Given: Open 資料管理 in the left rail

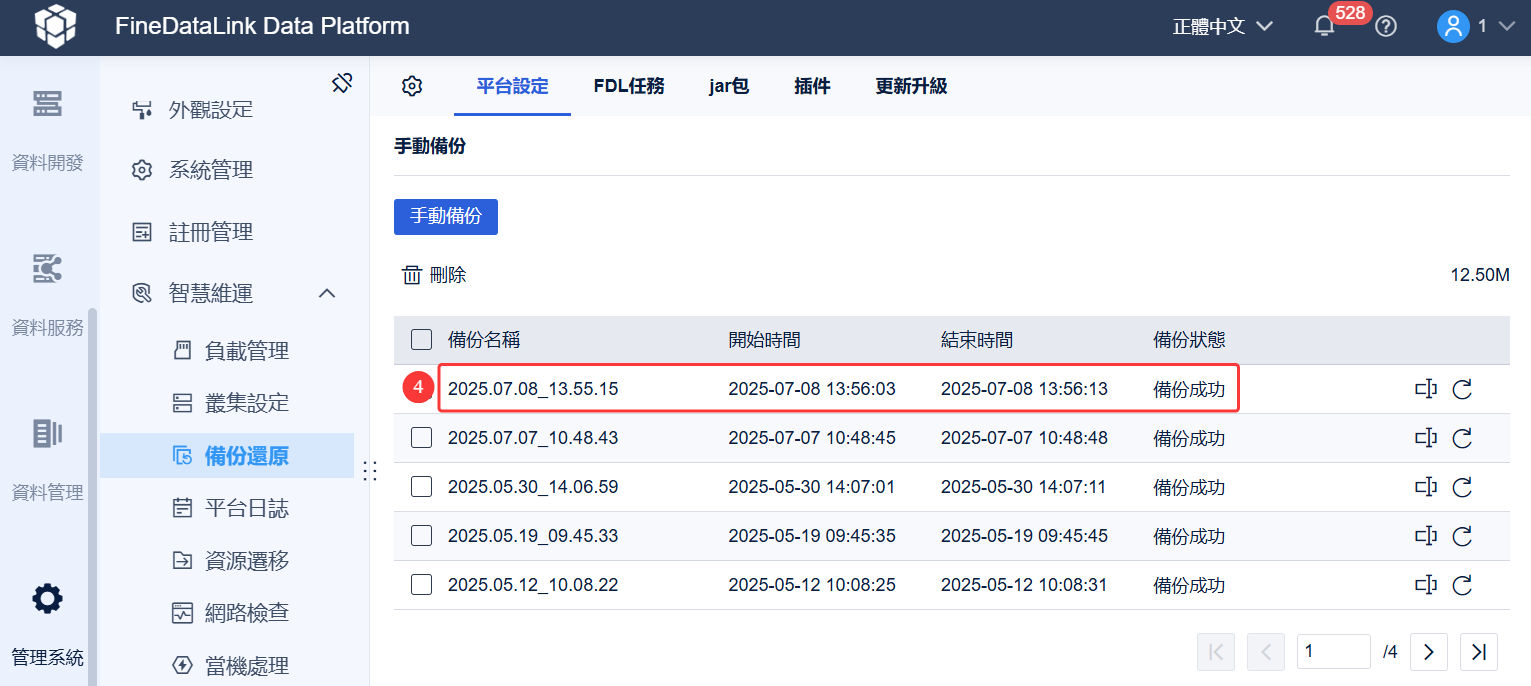Looking at the screenshot, I should pyautogui.click(x=48, y=460).
